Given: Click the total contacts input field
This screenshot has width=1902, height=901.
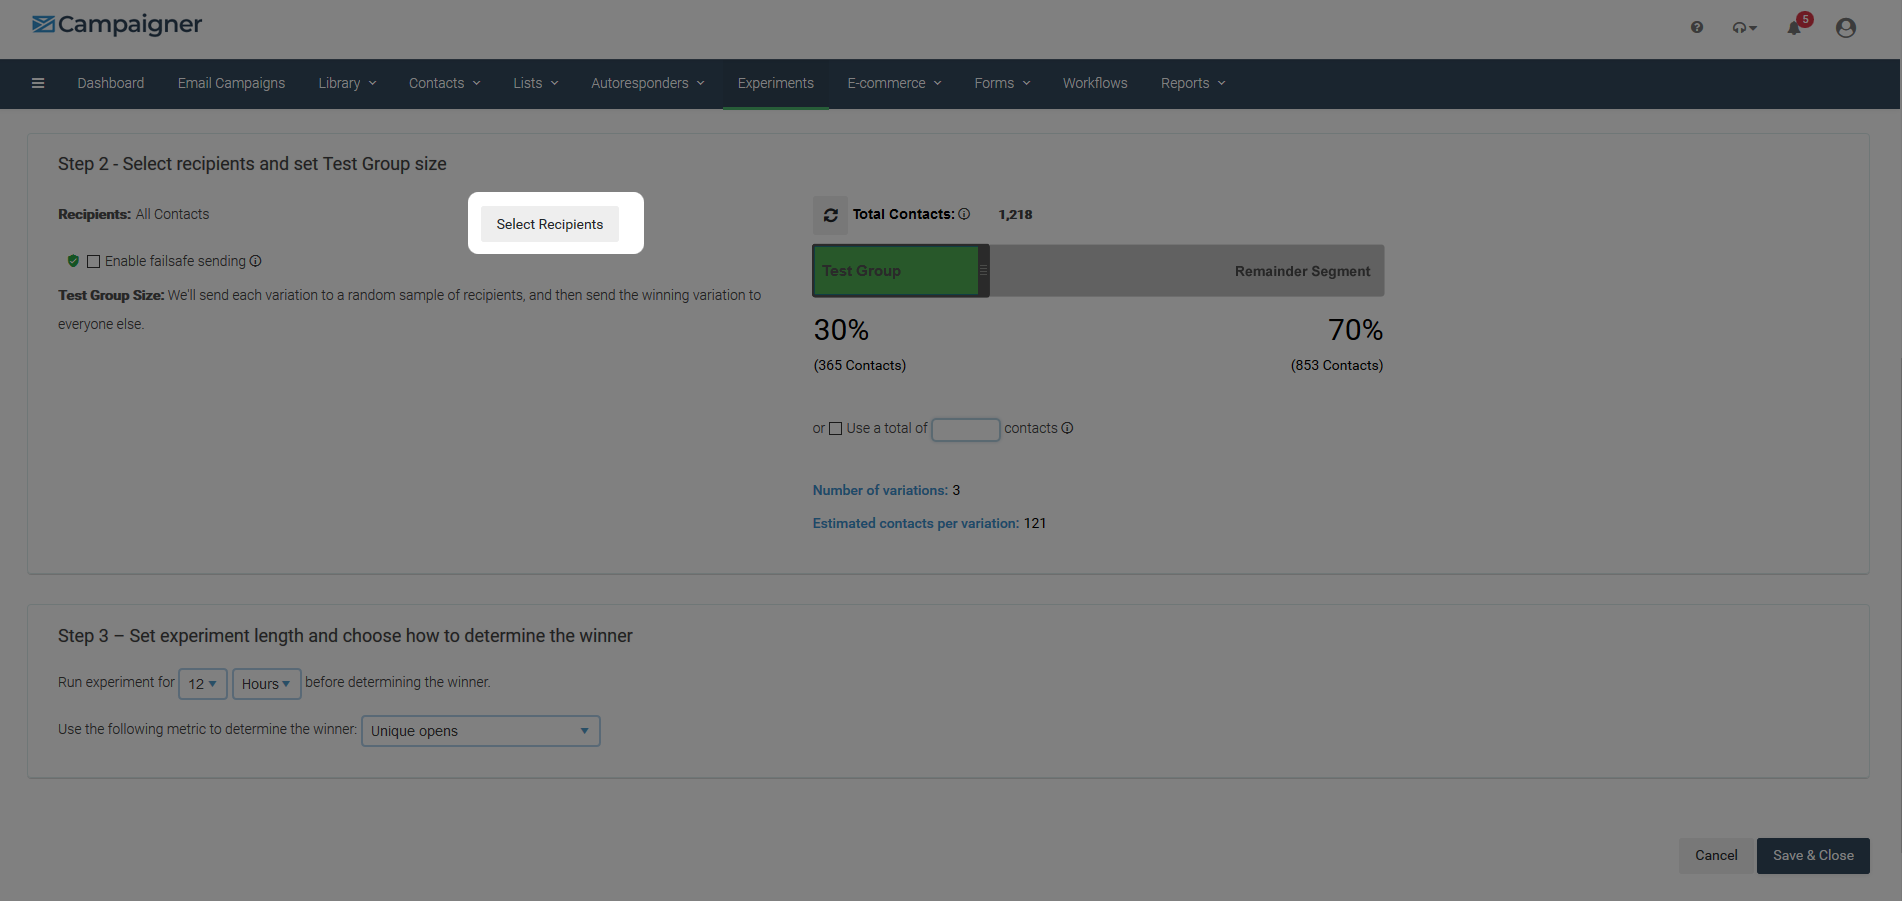Looking at the screenshot, I should point(966,429).
